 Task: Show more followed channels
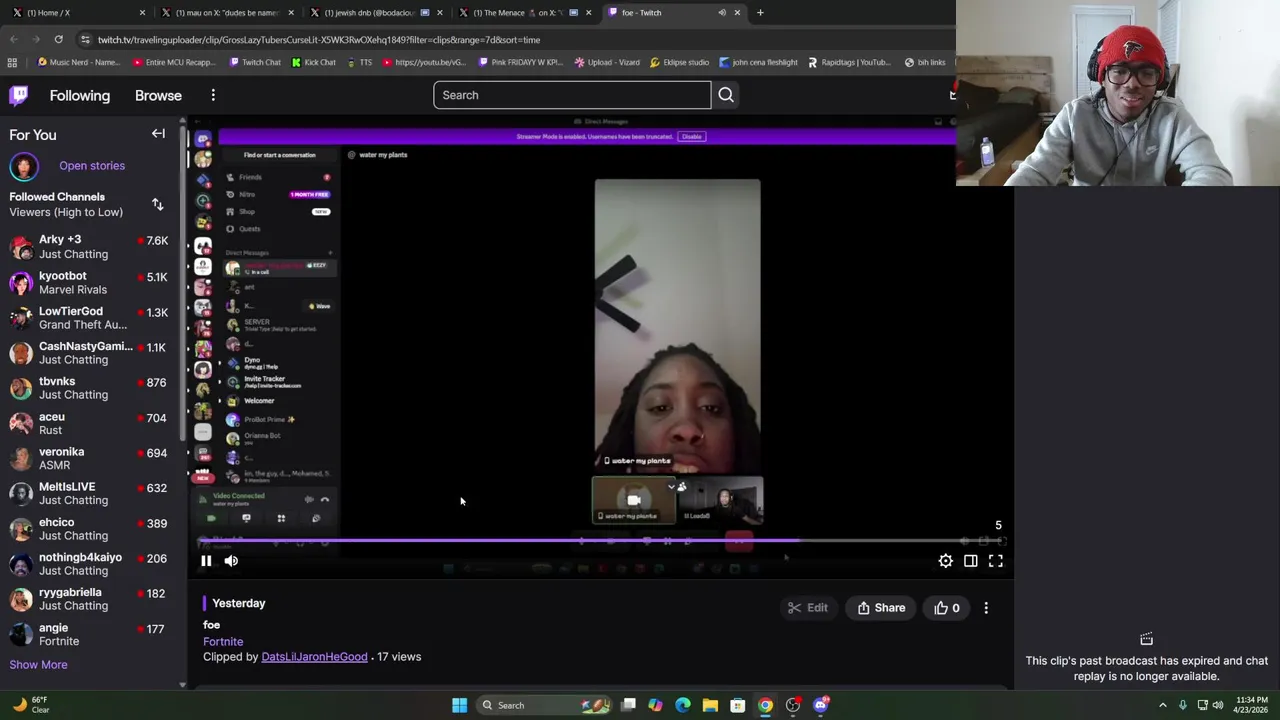(x=38, y=664)
